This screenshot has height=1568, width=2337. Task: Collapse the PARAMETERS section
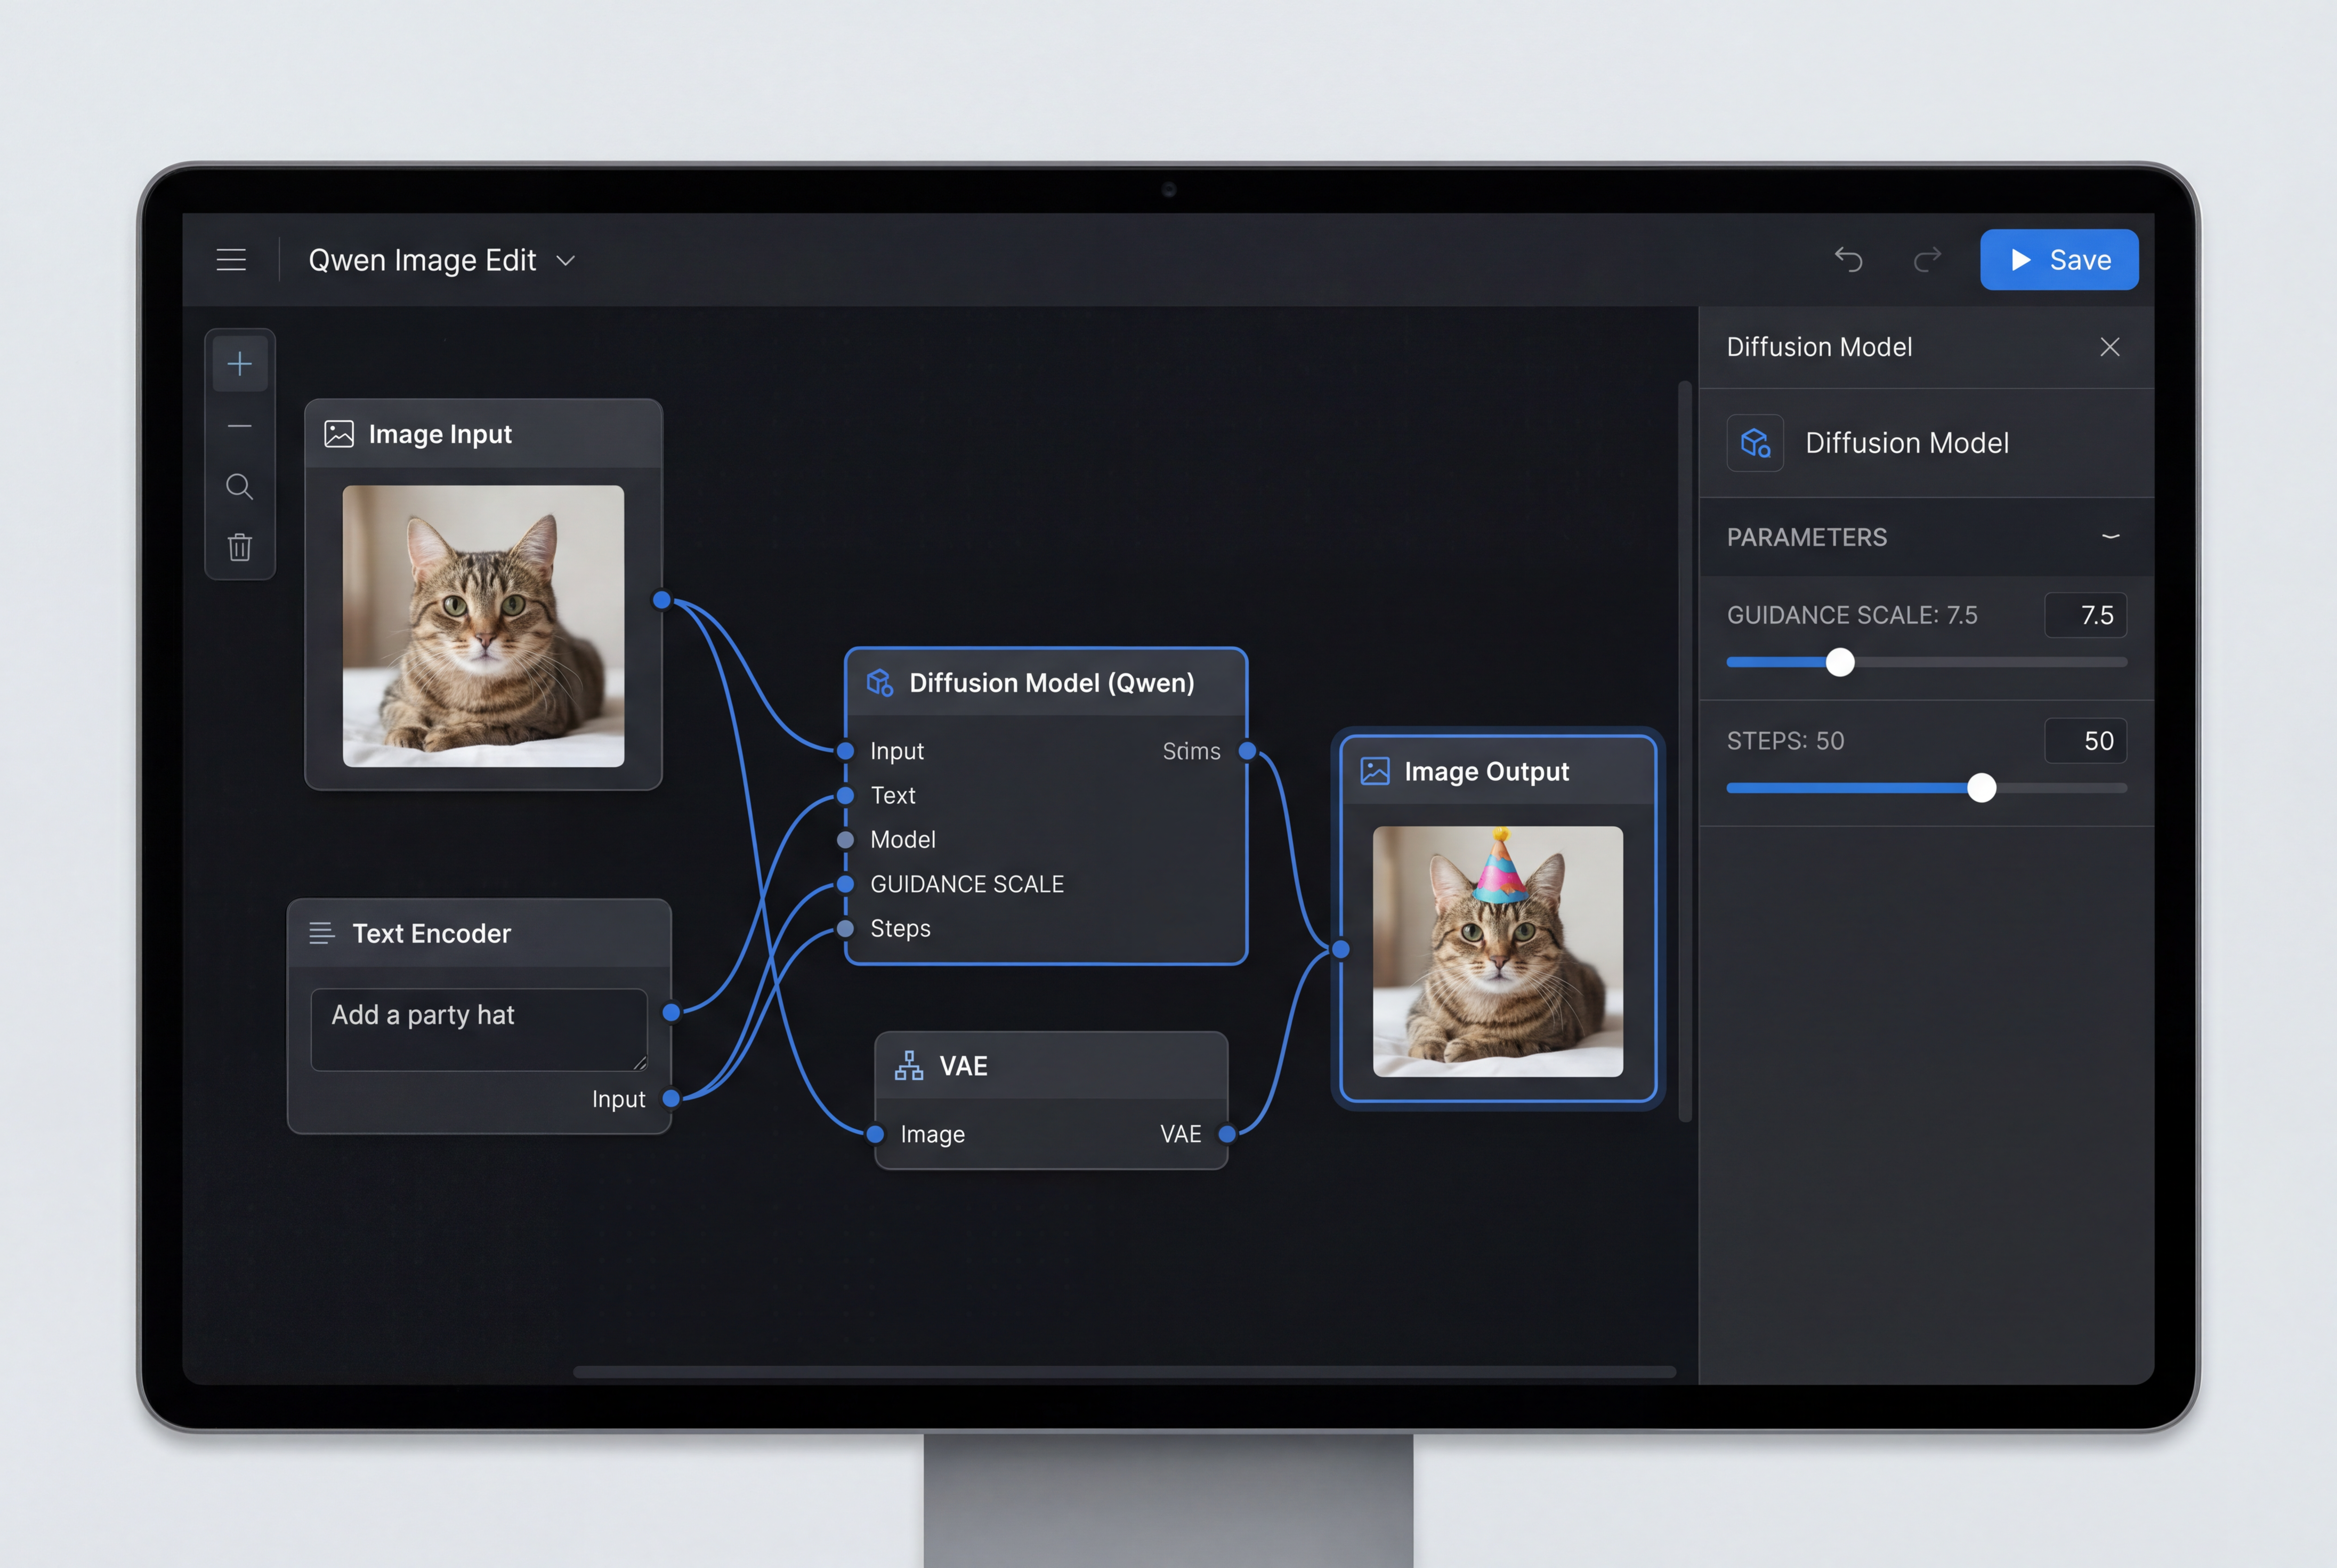coord(2110,537)
